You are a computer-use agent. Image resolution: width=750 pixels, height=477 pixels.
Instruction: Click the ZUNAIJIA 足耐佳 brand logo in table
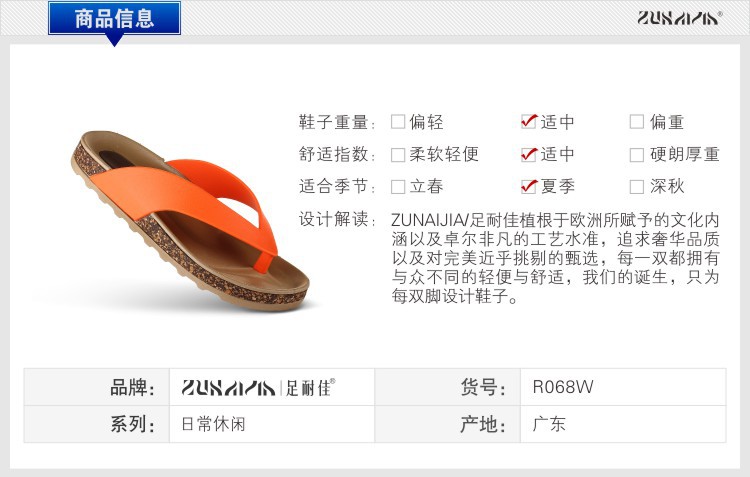pyautogui.click(x=258, y=388)
